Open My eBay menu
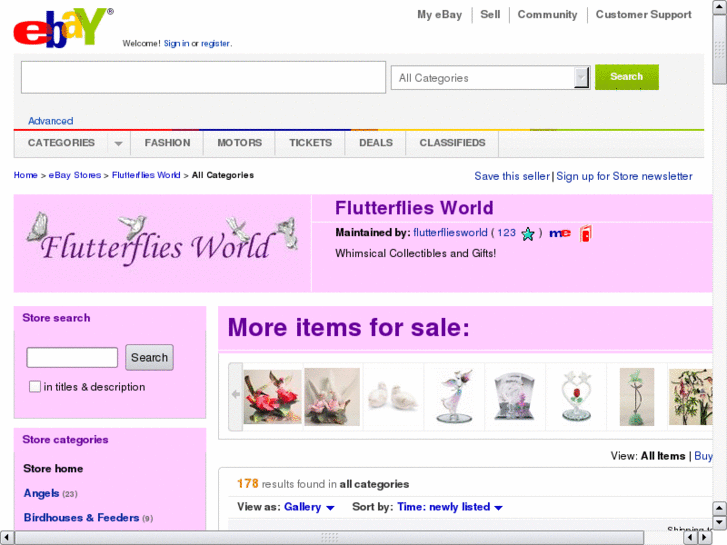This screenshot has width=727, height=545. tap(440, 15)
